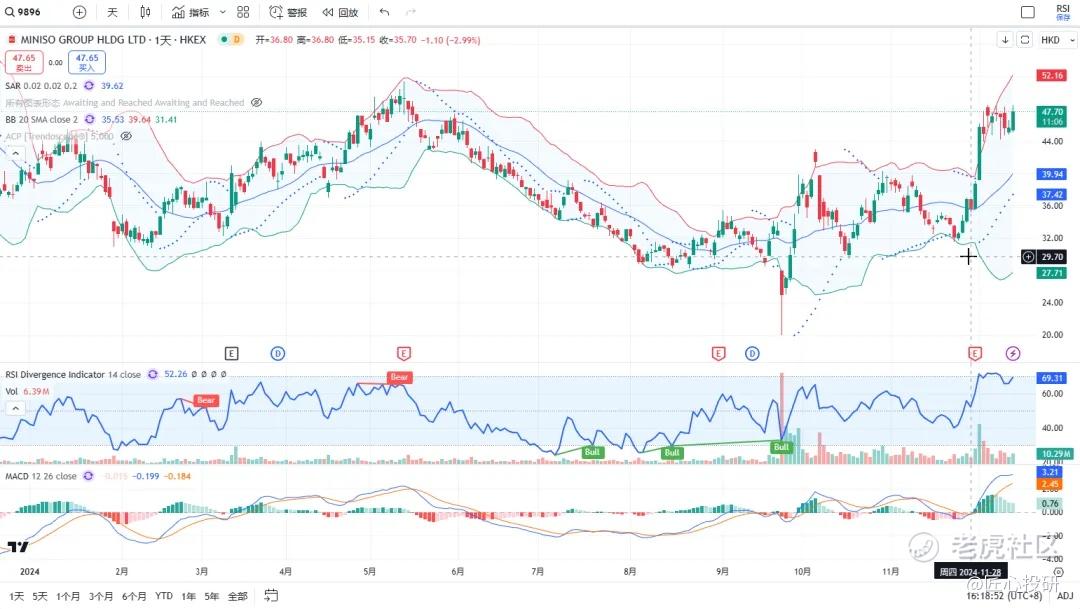Click the 37.42 SAR price label
The width and height of the screenshot is (1080, 609).
[x=1052, y=194]
